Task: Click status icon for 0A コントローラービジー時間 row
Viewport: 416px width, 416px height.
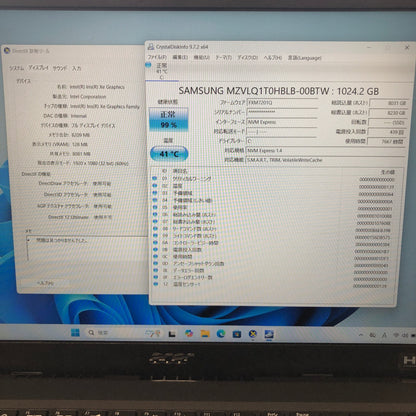Action: pos(155,242)
